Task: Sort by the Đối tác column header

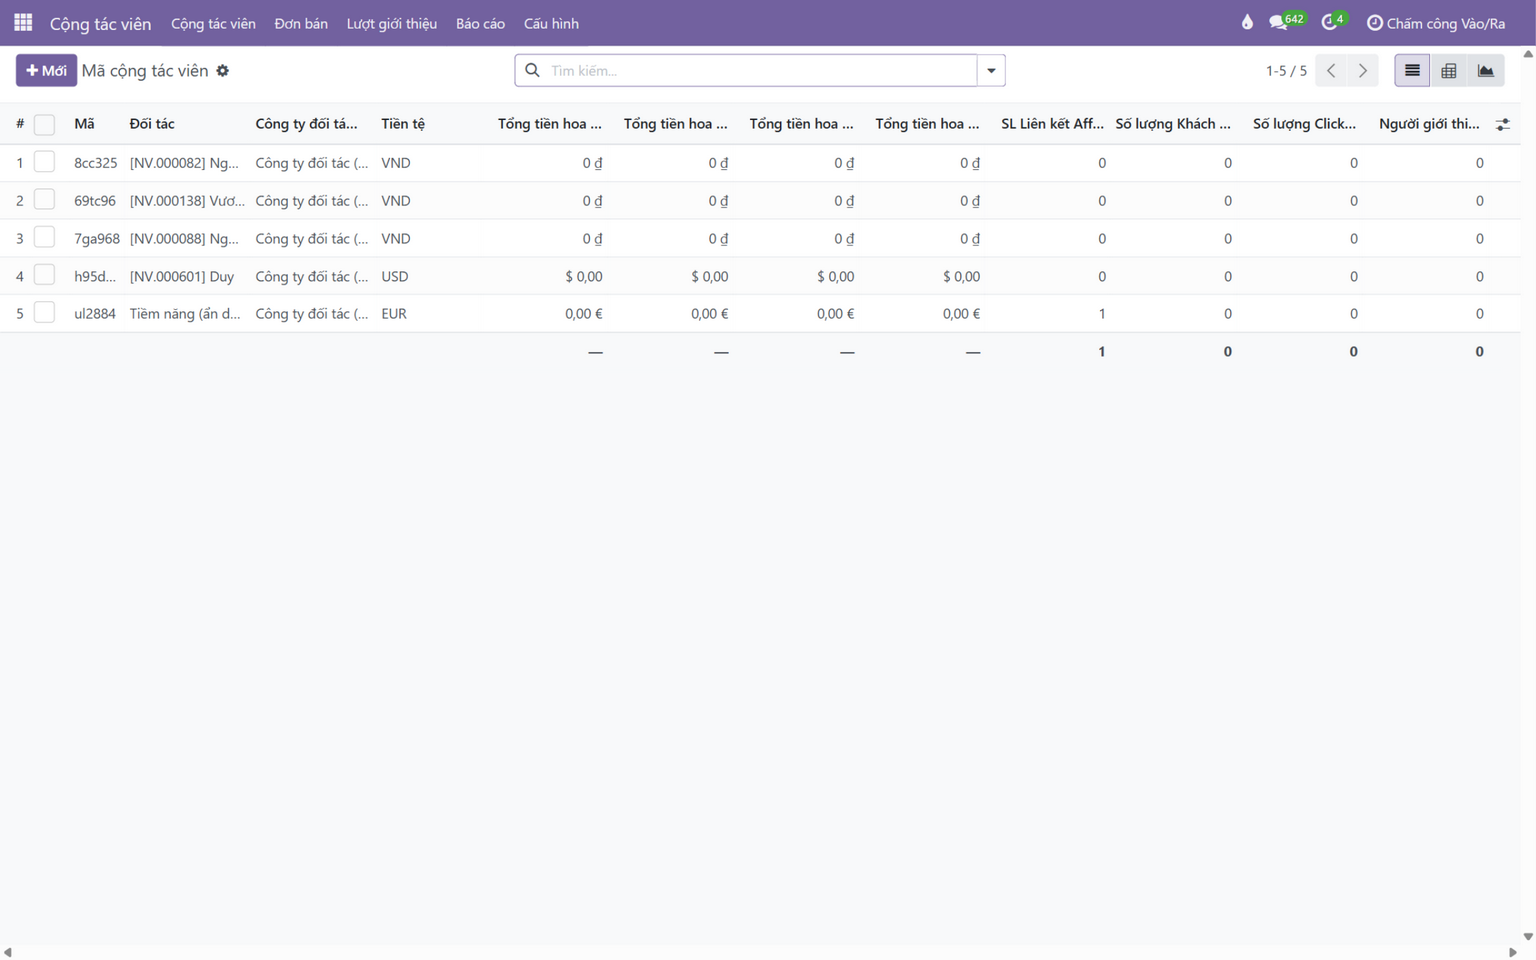Action: (152, 124)
